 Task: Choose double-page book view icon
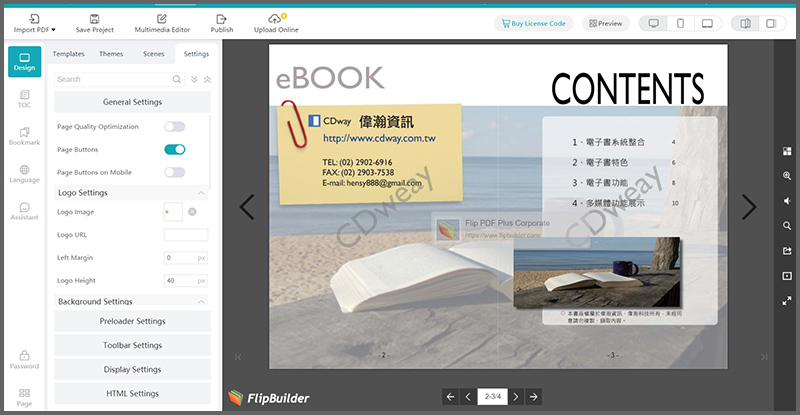point(745,23)
